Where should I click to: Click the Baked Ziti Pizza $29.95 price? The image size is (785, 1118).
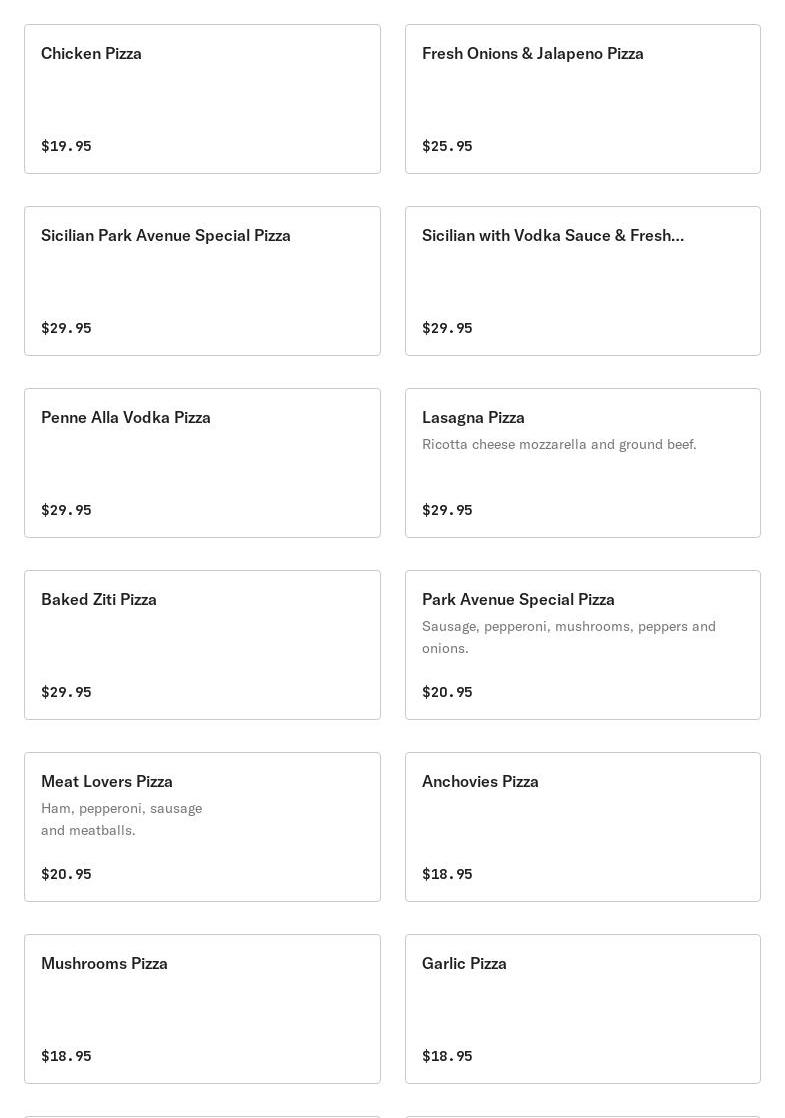(x=66, y=692)
